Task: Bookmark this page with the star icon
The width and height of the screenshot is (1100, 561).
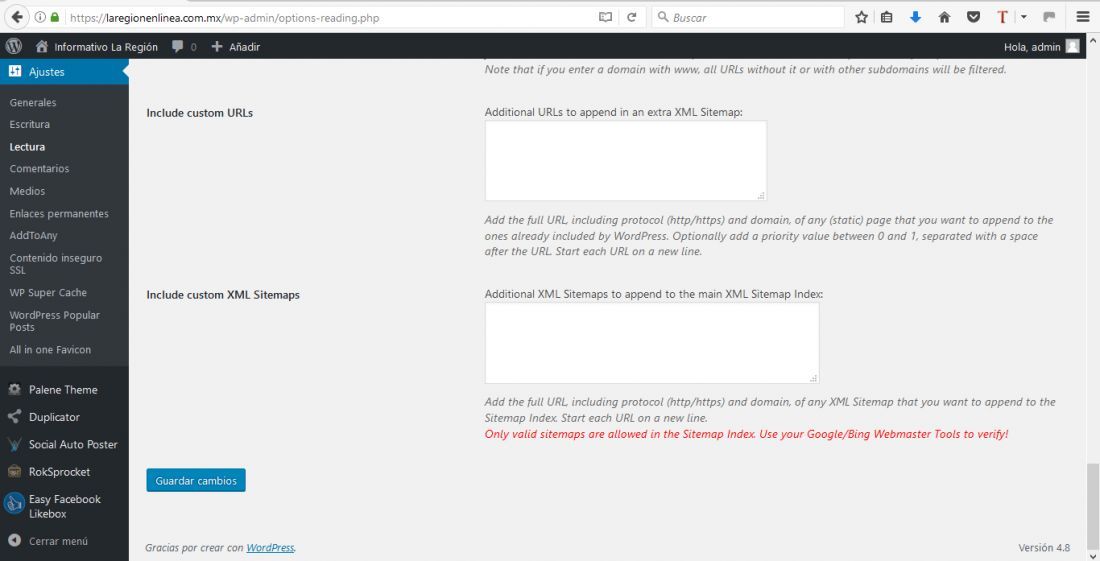Action: (x=861, y=18)
